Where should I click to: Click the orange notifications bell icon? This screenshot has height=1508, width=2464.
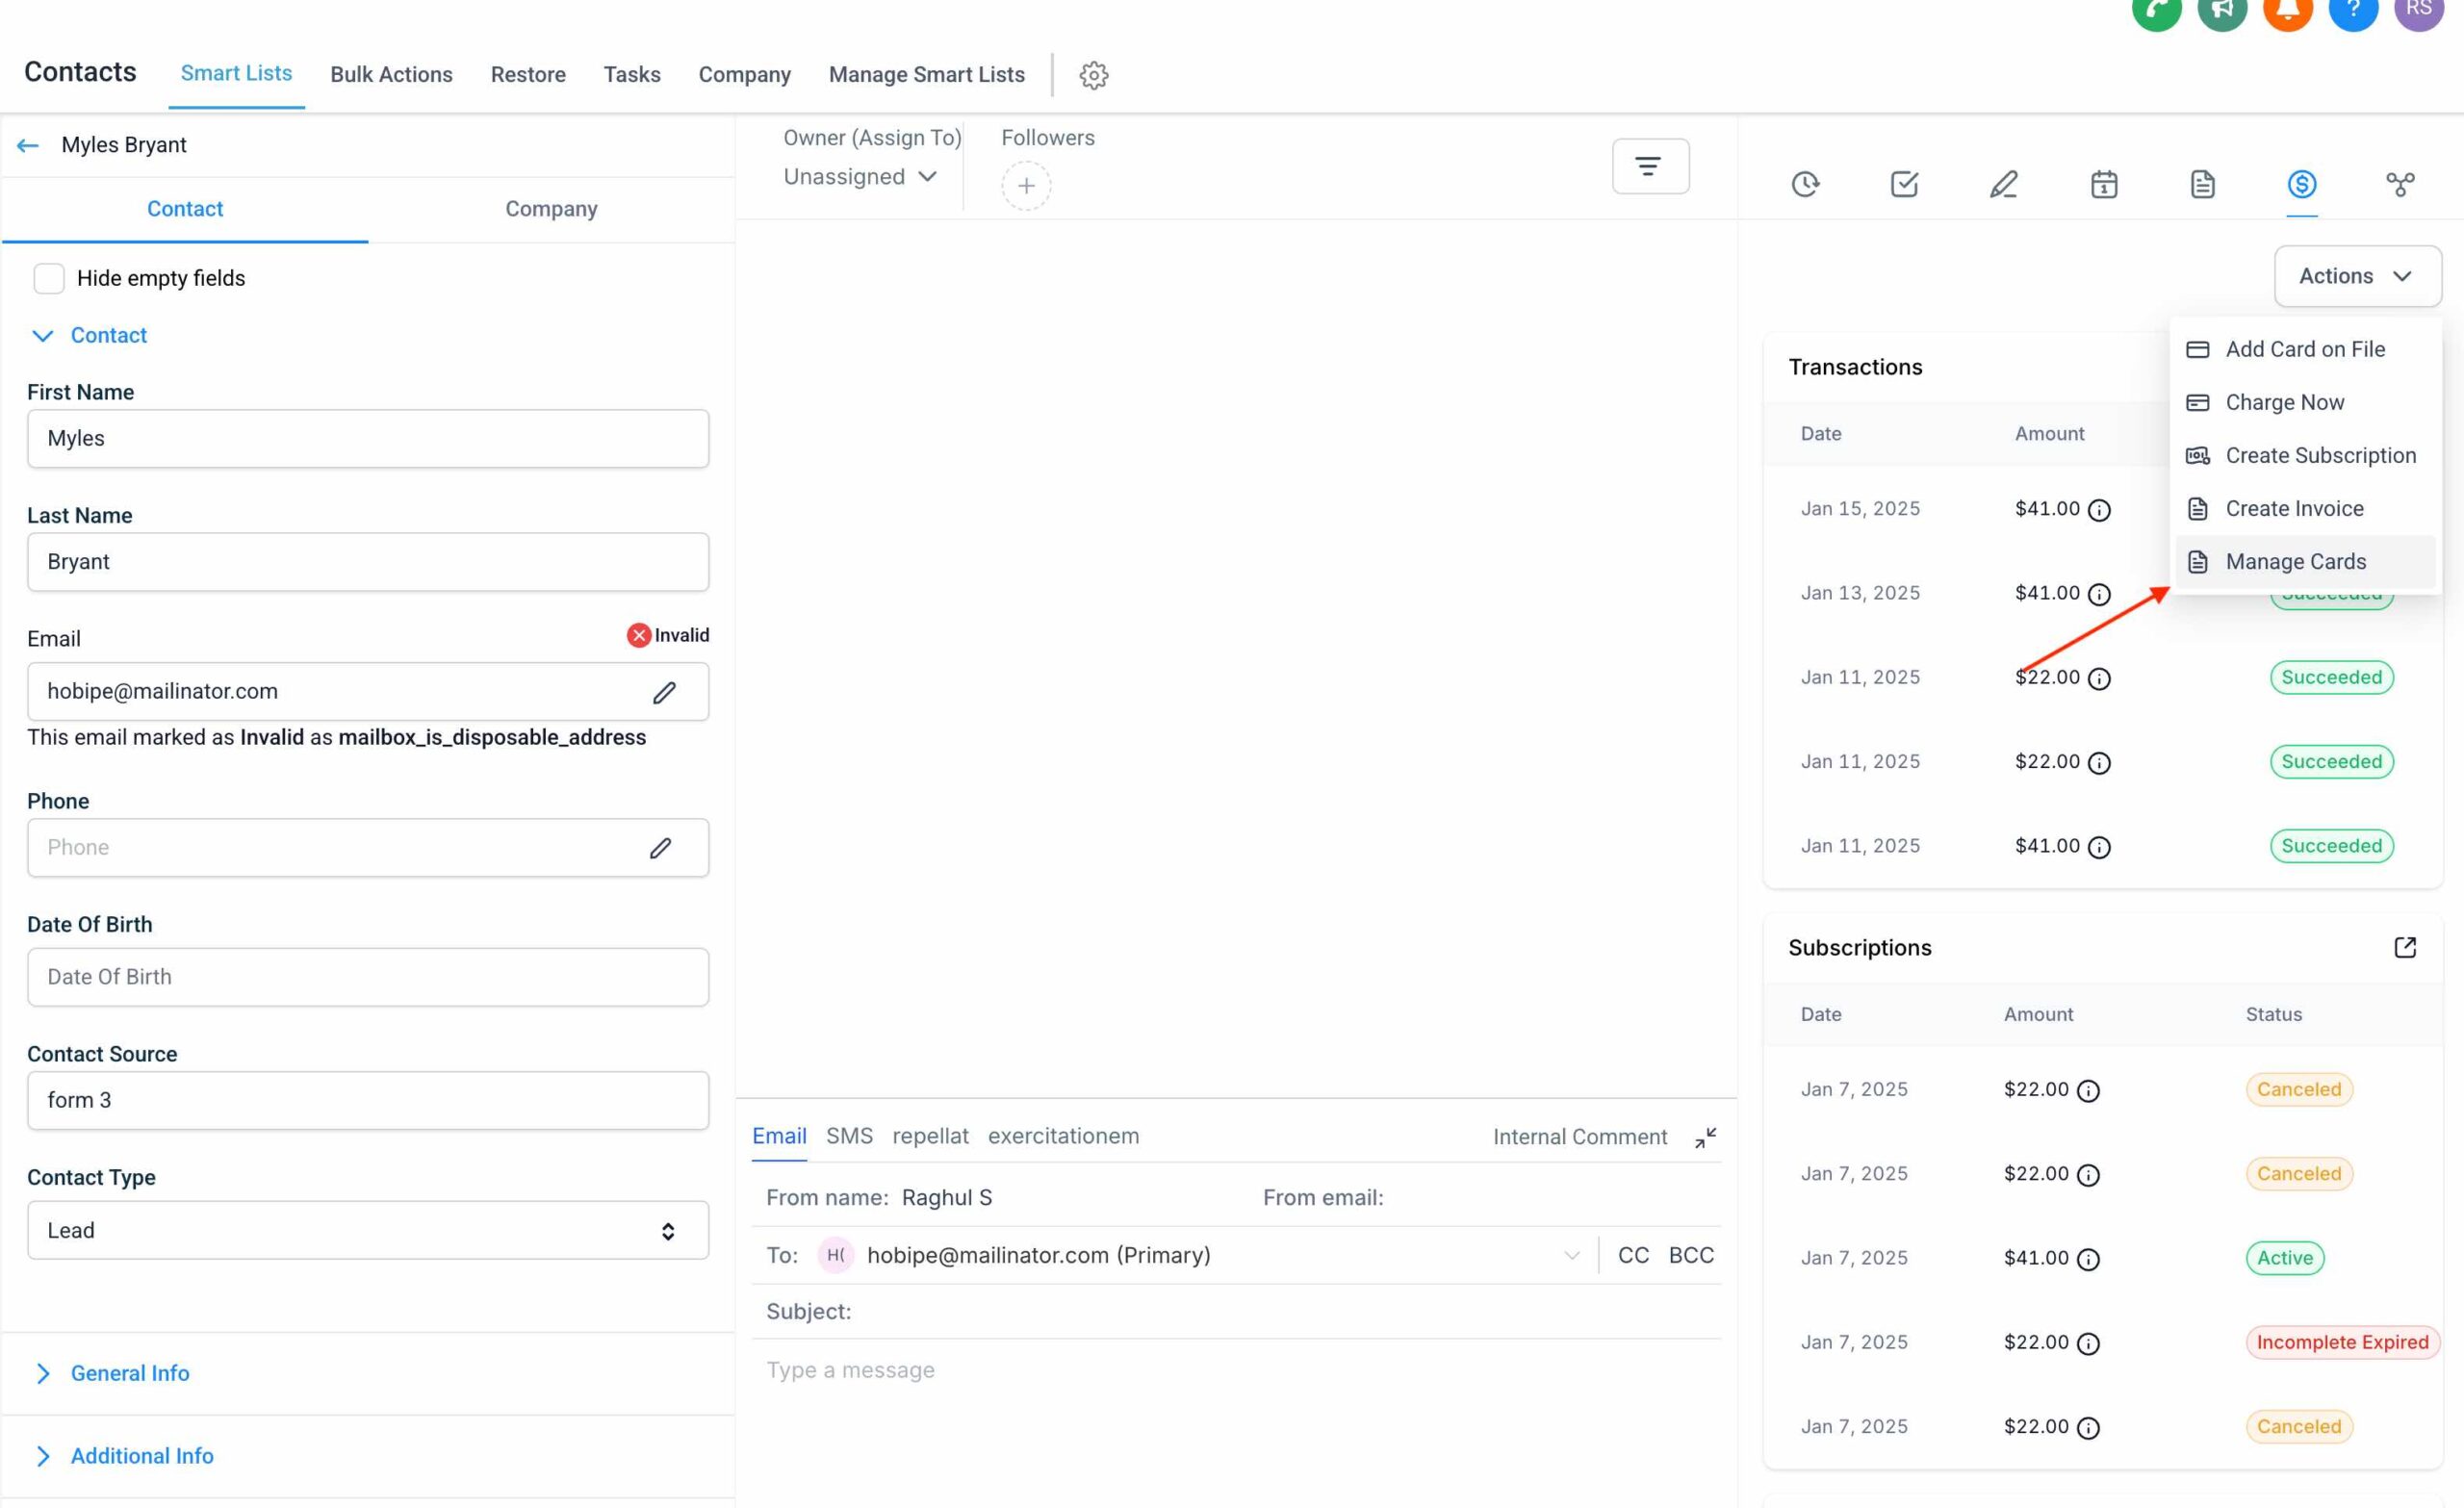tap(2288, 11)
